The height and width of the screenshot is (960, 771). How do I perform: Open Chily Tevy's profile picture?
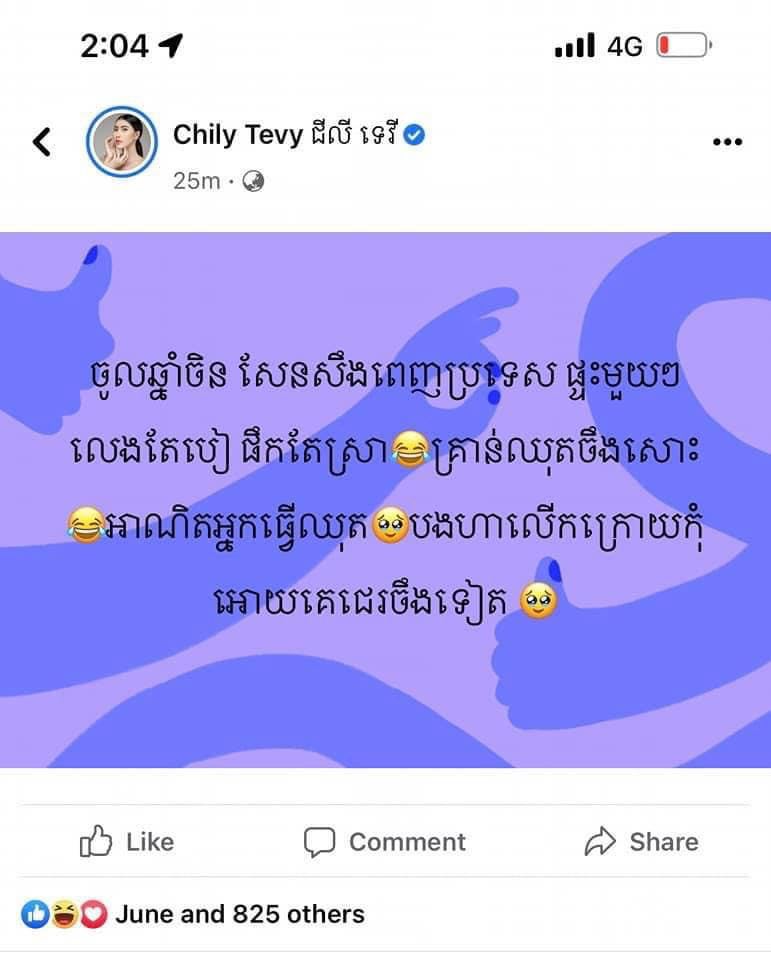coord(122,142)
